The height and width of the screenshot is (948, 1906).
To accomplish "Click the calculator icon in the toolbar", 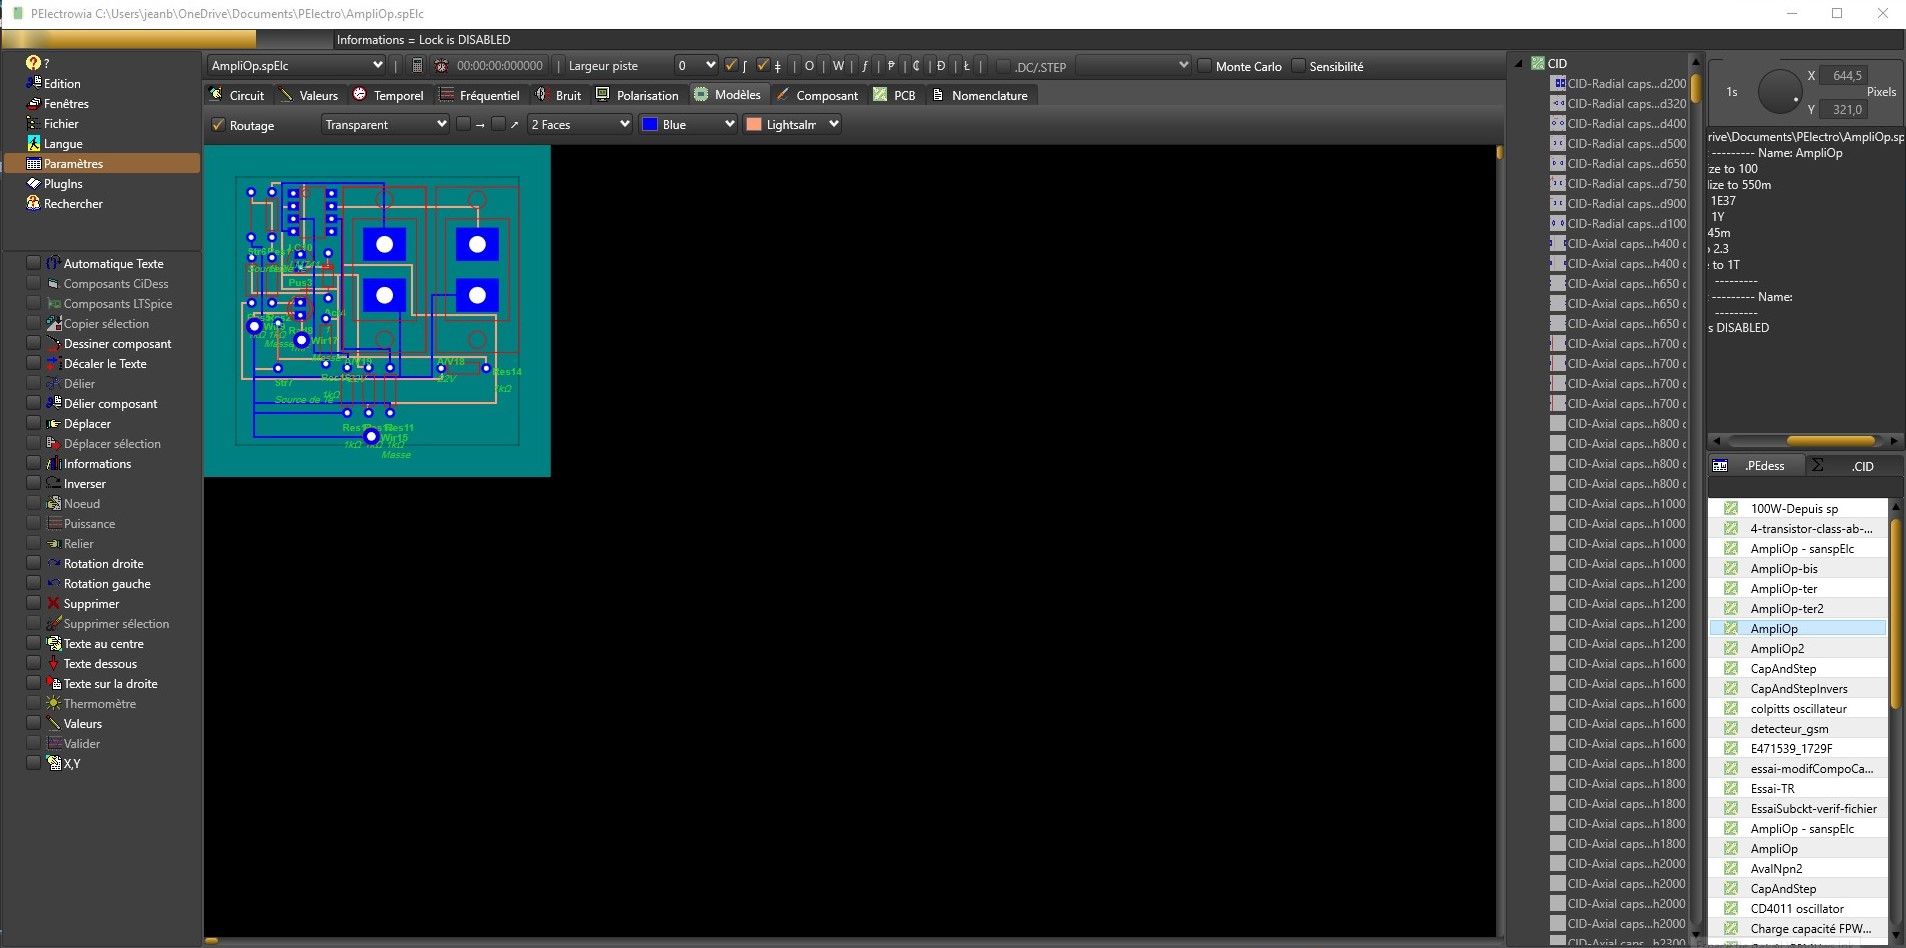I will pyautogui.click(x=417, y=66).
